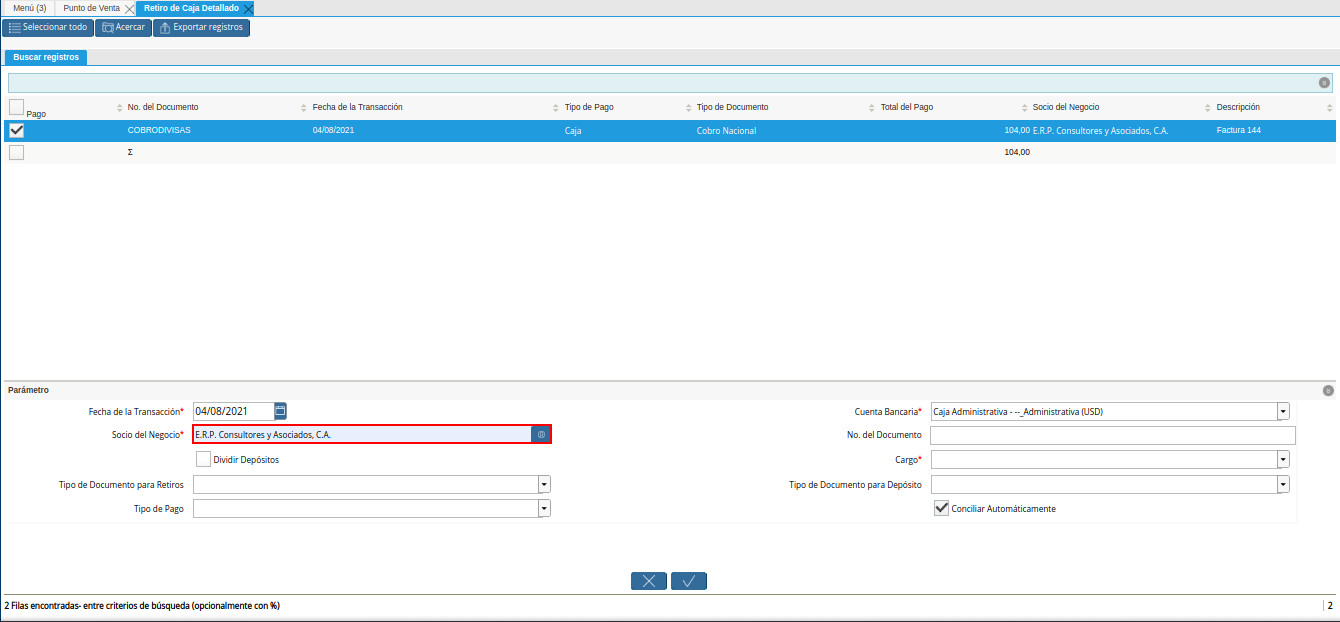Viewport: 1340px width, 622px height.
Task: Switch to the Menú (3) tab
Action: pyautogui.click(x=29, y=8)
